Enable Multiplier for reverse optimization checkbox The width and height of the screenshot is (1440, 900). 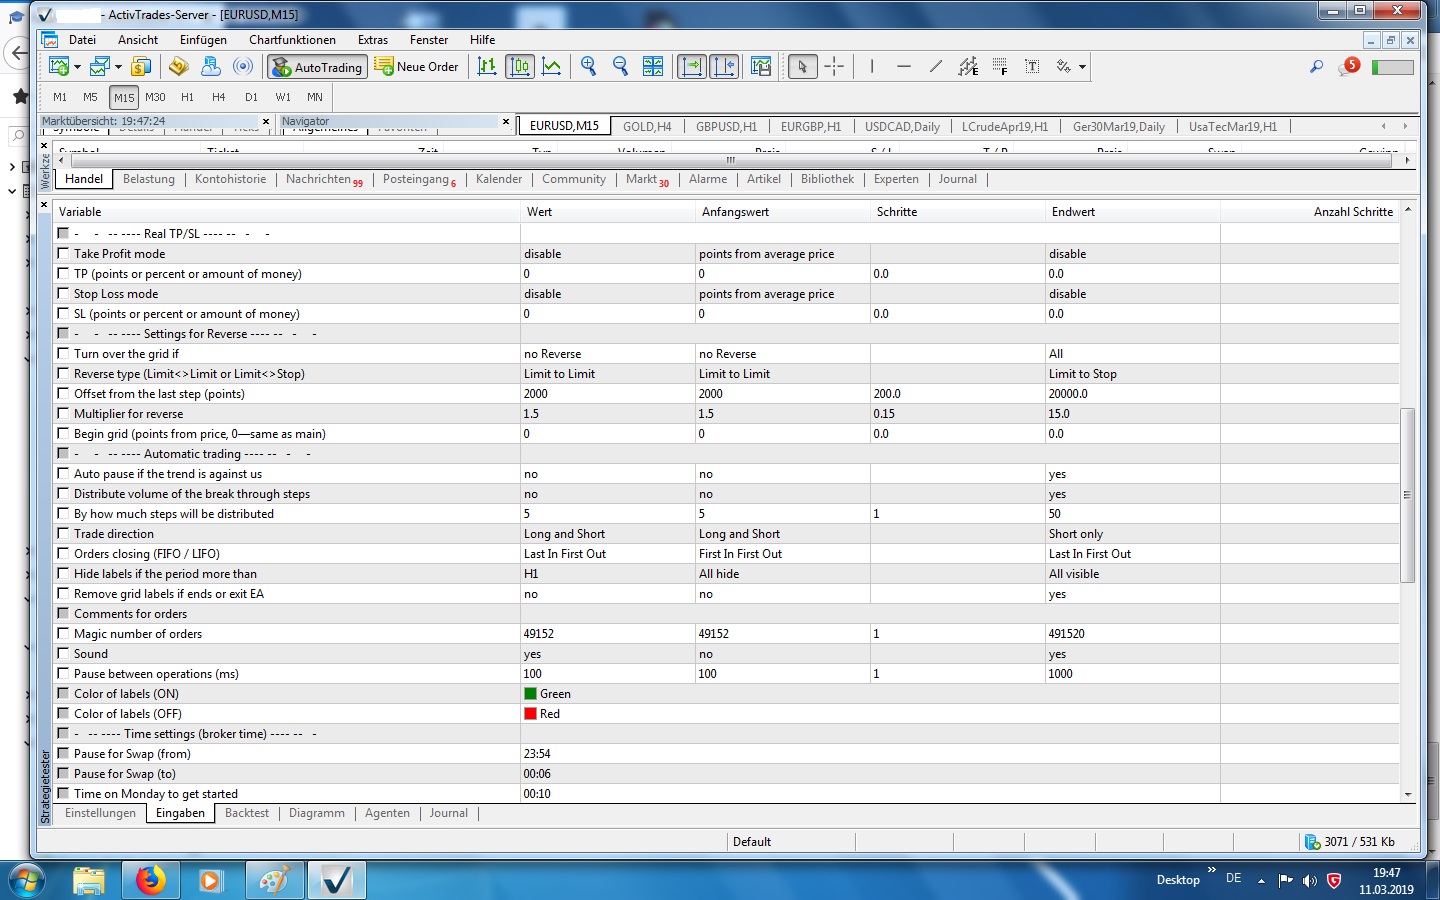pyautogui.click(x=64, y=414)
